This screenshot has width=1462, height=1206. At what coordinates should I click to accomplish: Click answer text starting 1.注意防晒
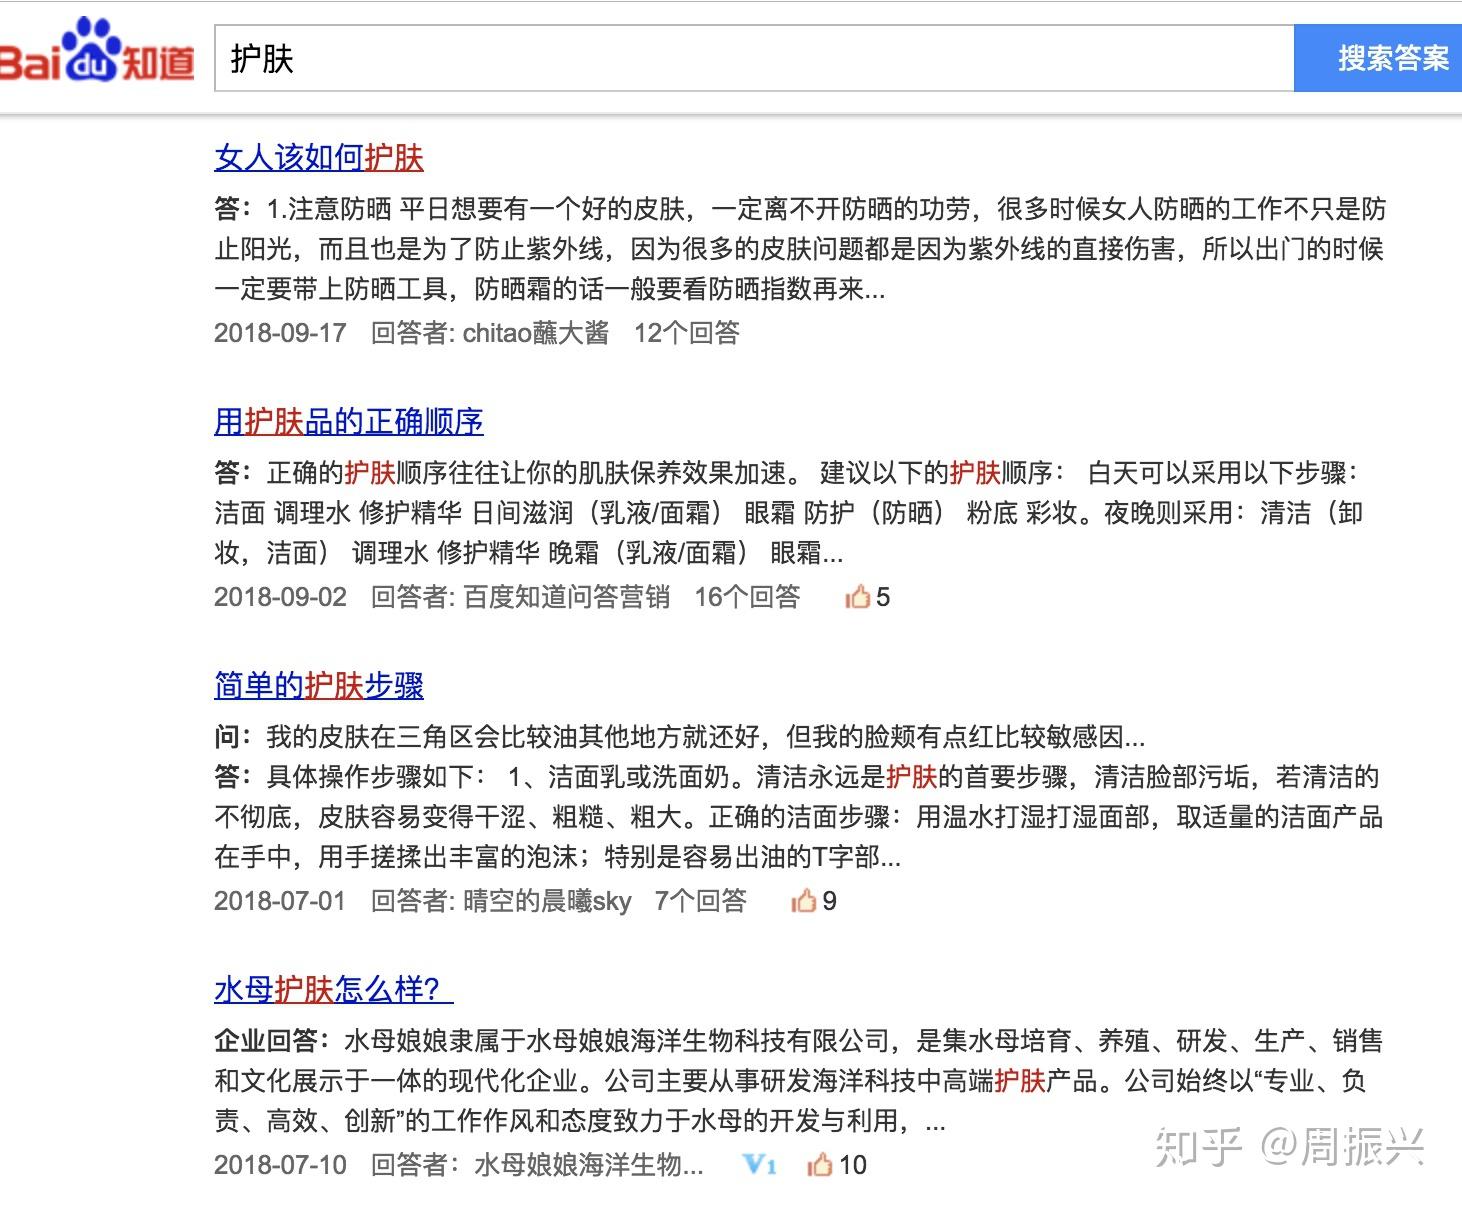[x=800, y=249]
